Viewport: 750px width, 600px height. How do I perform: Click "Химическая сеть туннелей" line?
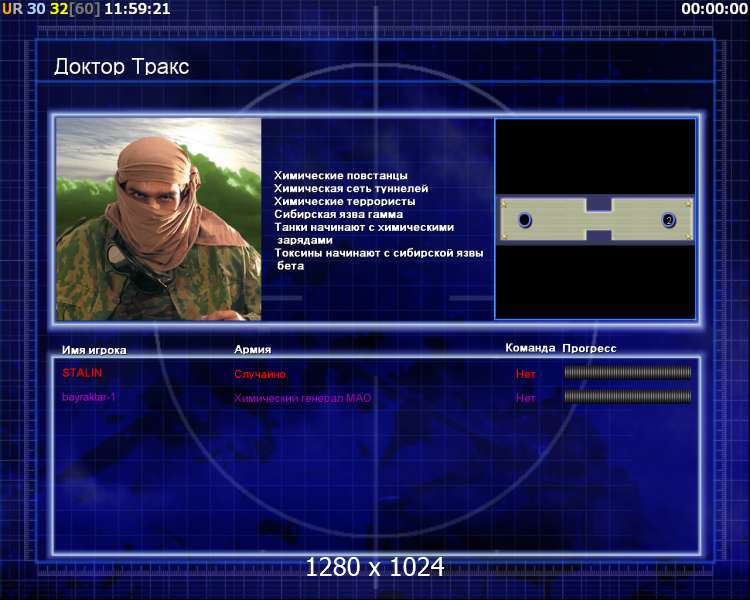coord(351,189)
